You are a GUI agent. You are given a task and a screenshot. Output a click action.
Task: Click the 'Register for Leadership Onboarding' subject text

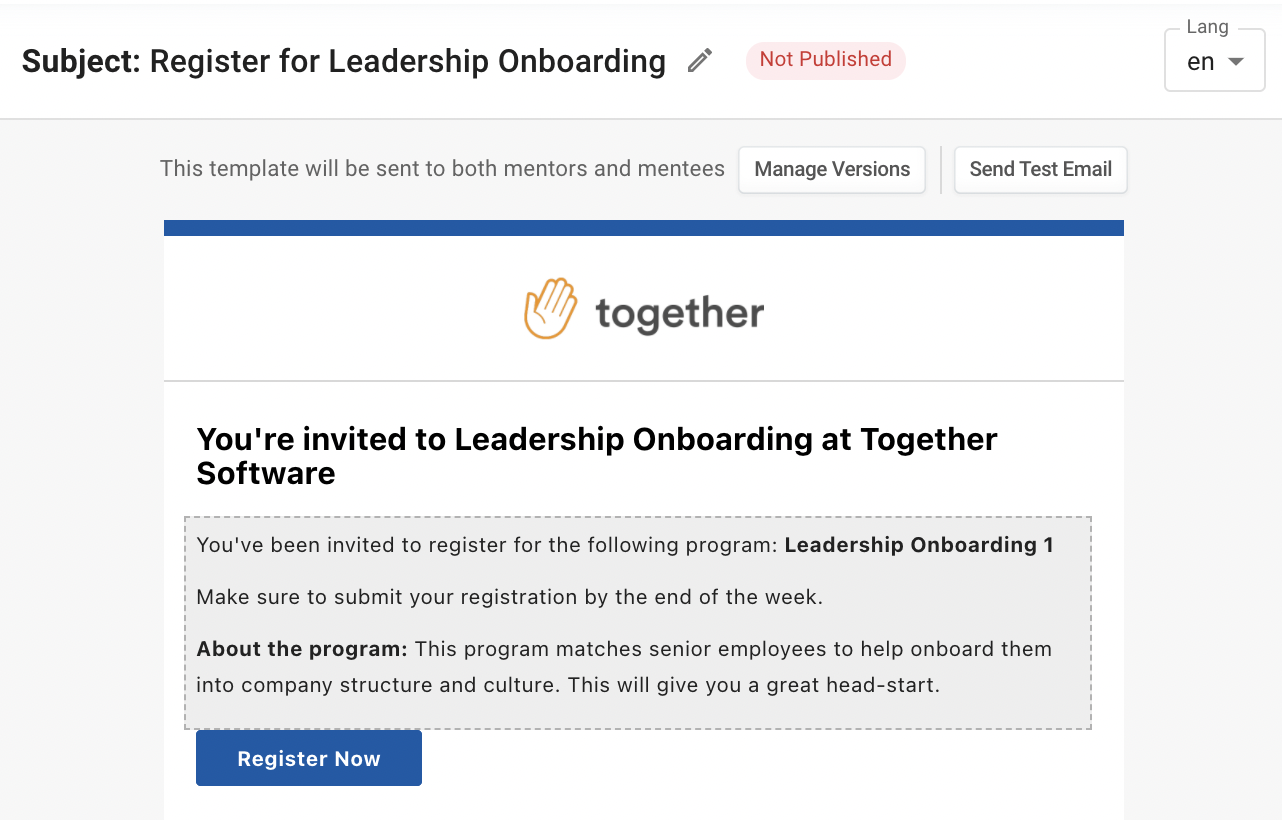coord(408,61)
